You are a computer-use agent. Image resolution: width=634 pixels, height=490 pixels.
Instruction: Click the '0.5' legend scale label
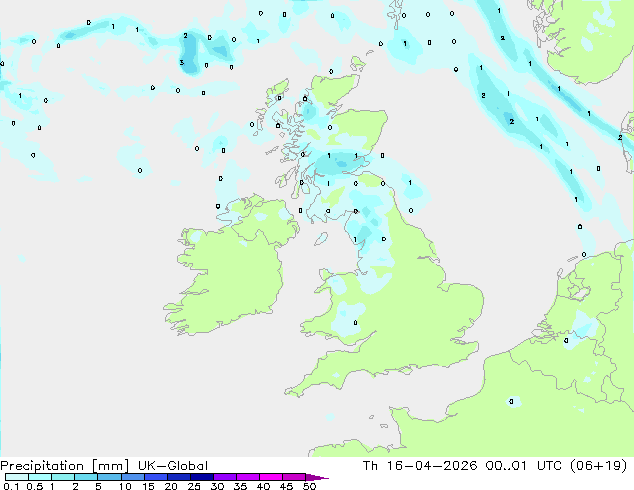pyautogui.click(x=35, y=486)
